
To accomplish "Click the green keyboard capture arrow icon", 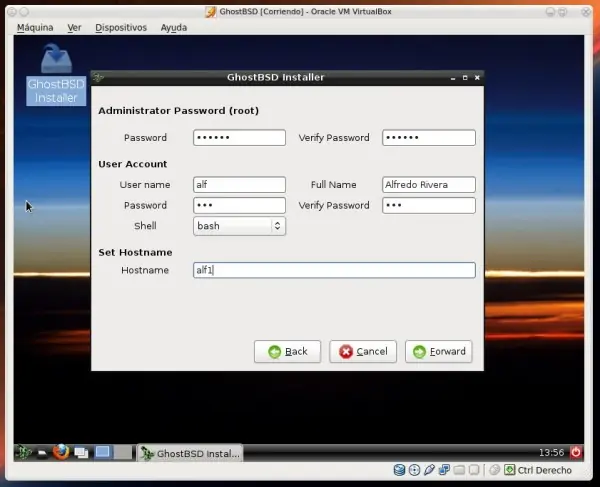I will coord(510,470).
